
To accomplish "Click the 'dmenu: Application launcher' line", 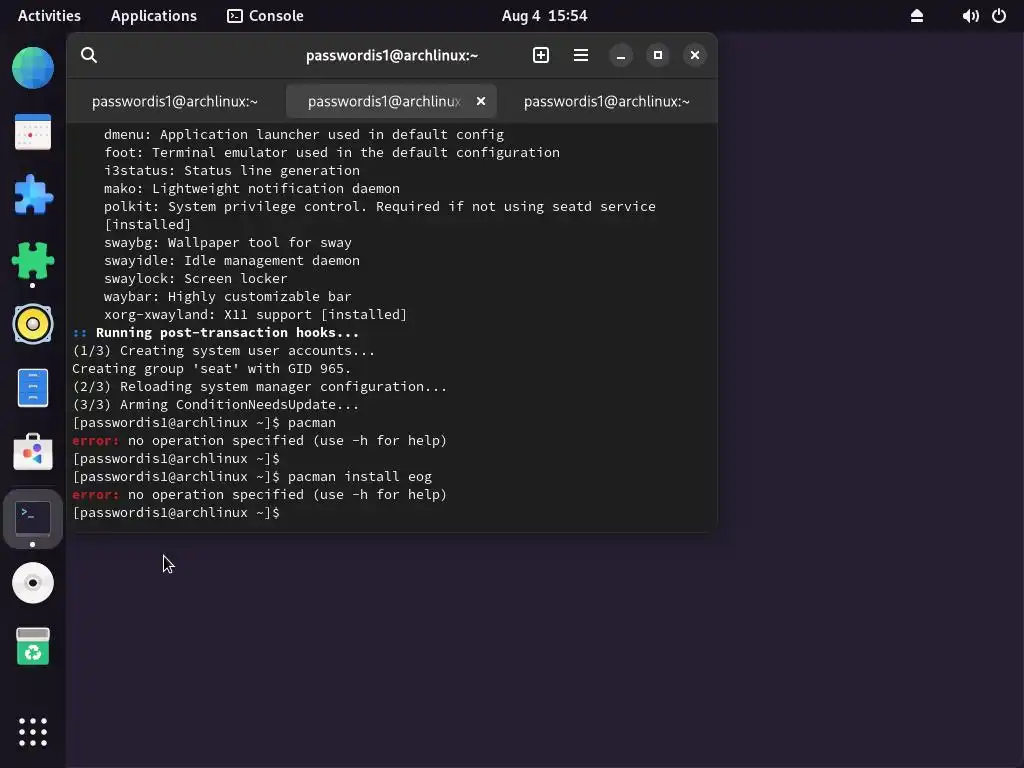I will click(304, 135).
